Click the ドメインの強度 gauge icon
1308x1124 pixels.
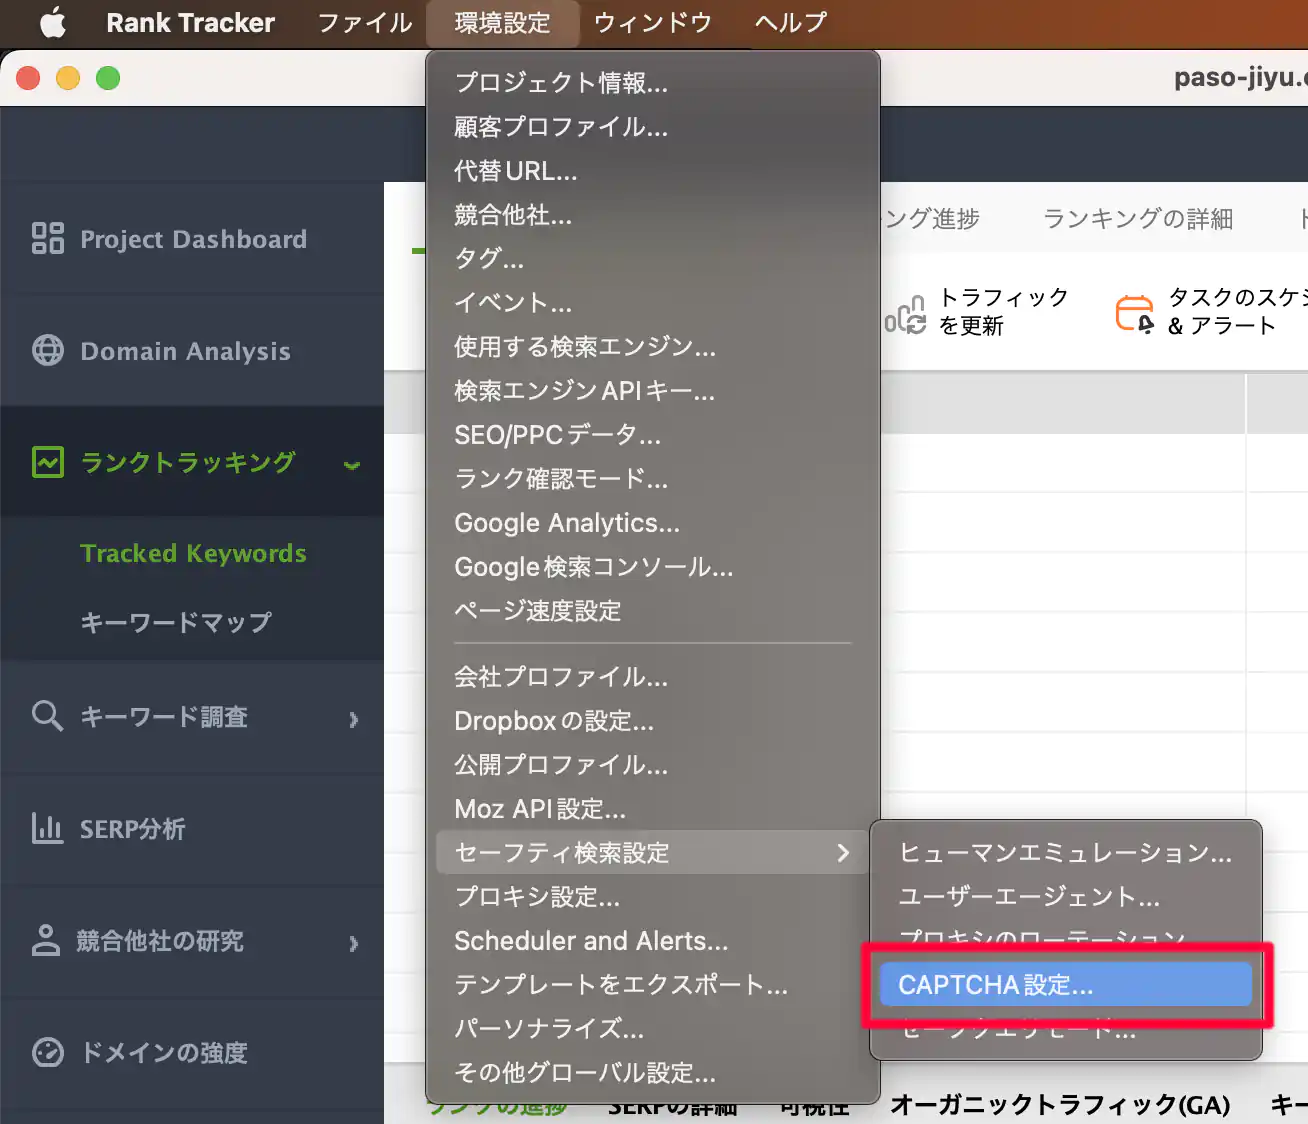[48, 1052]
